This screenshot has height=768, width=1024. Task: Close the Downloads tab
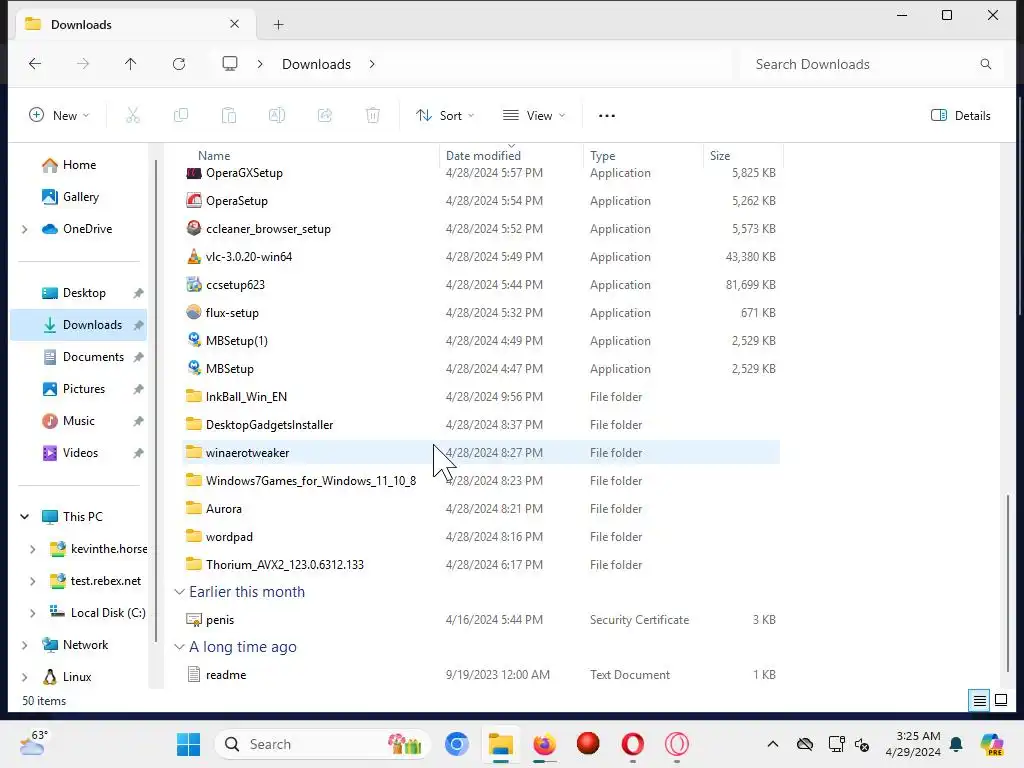coord(234,24)
